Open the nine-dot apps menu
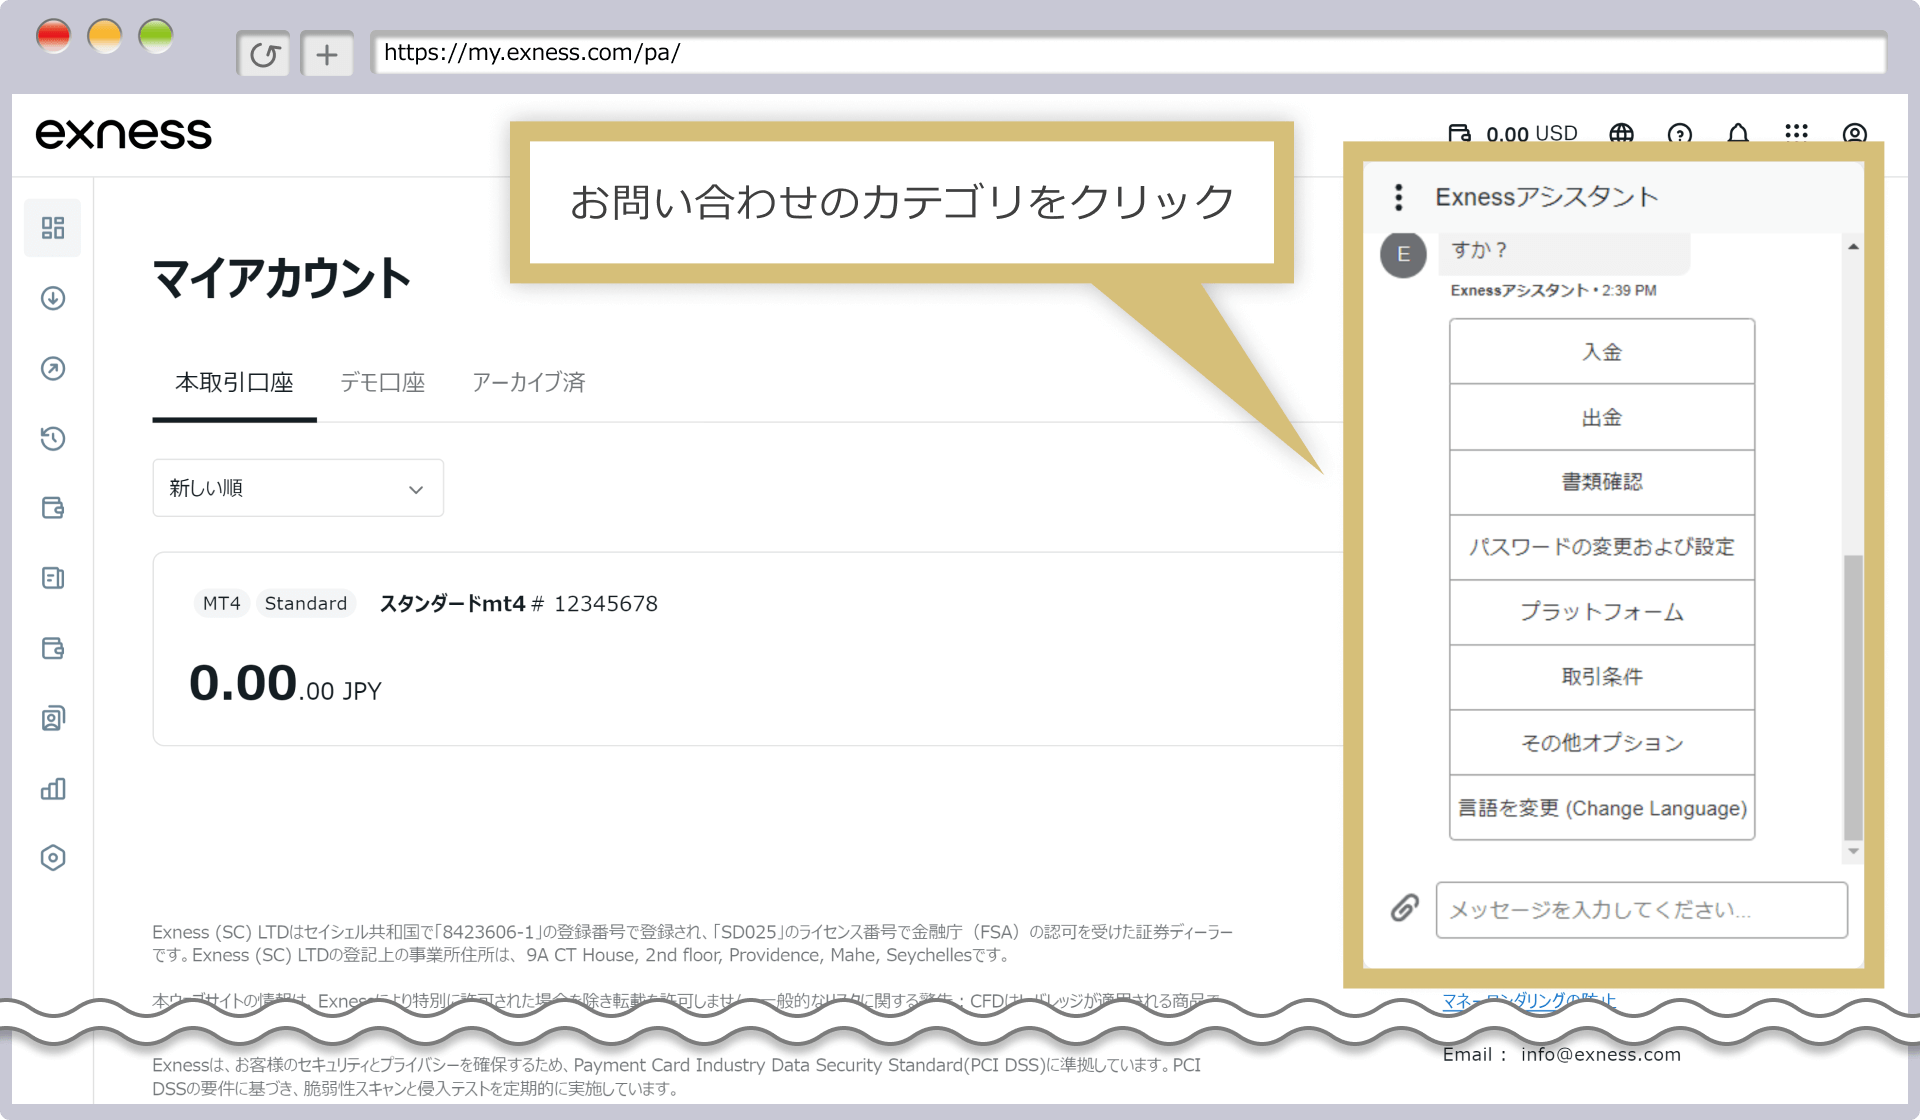Viewport: 1920px width, 1120px height. point(1796,132)
